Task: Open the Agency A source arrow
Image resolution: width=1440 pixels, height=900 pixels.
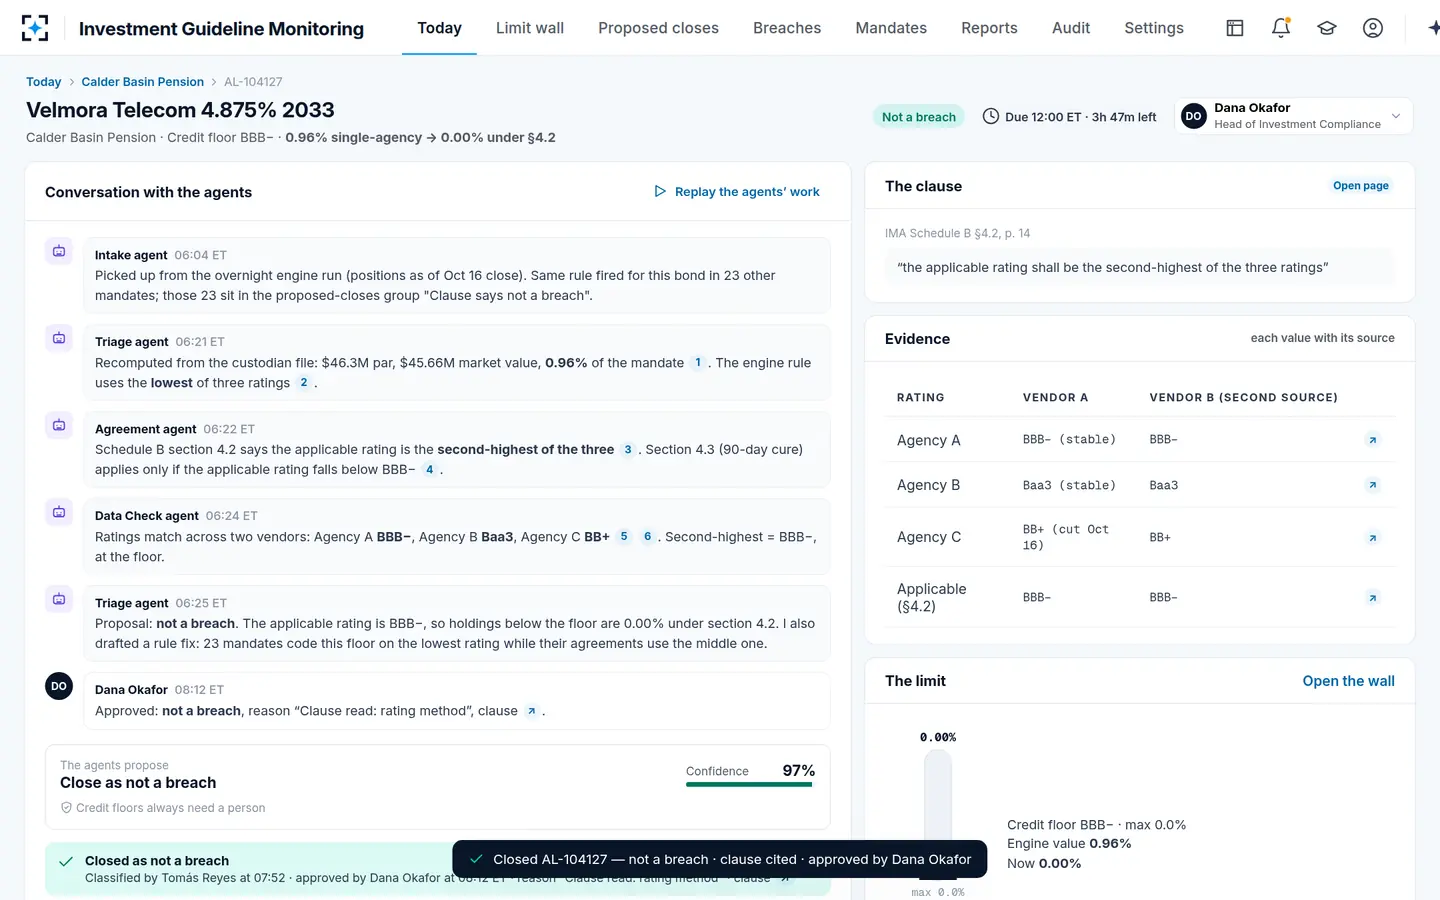Action: pyautogui.click(x=1373, y=440)
